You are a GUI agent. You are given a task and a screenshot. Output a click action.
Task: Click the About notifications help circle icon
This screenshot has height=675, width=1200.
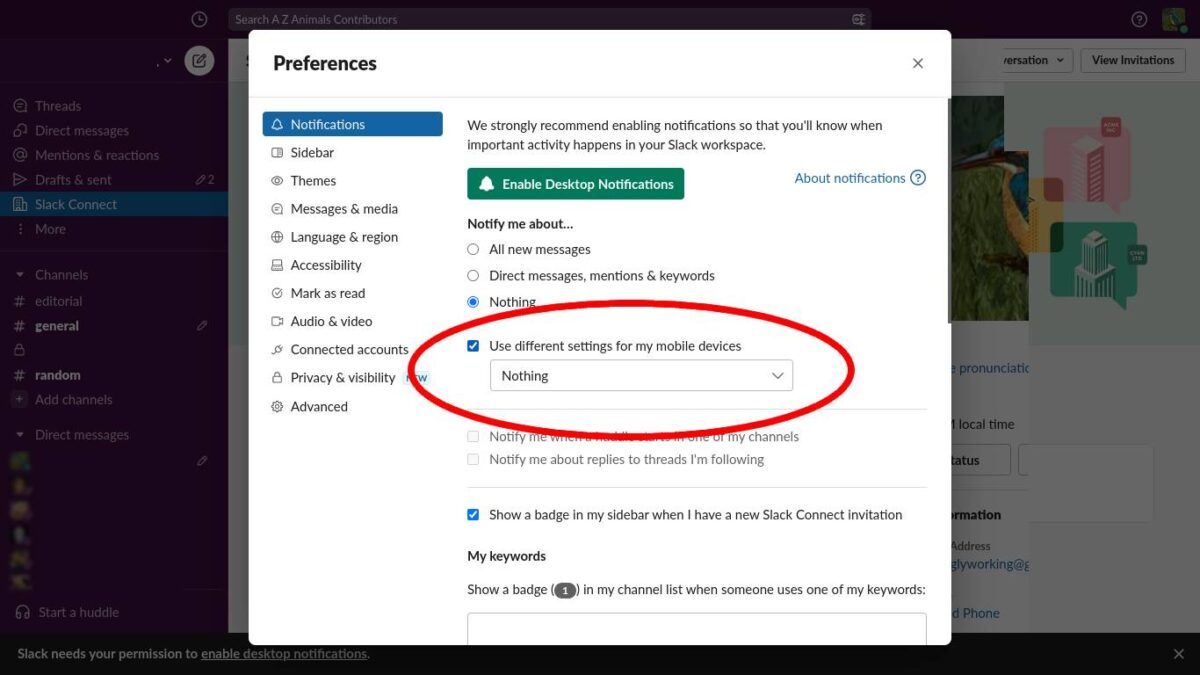point(918,178)
